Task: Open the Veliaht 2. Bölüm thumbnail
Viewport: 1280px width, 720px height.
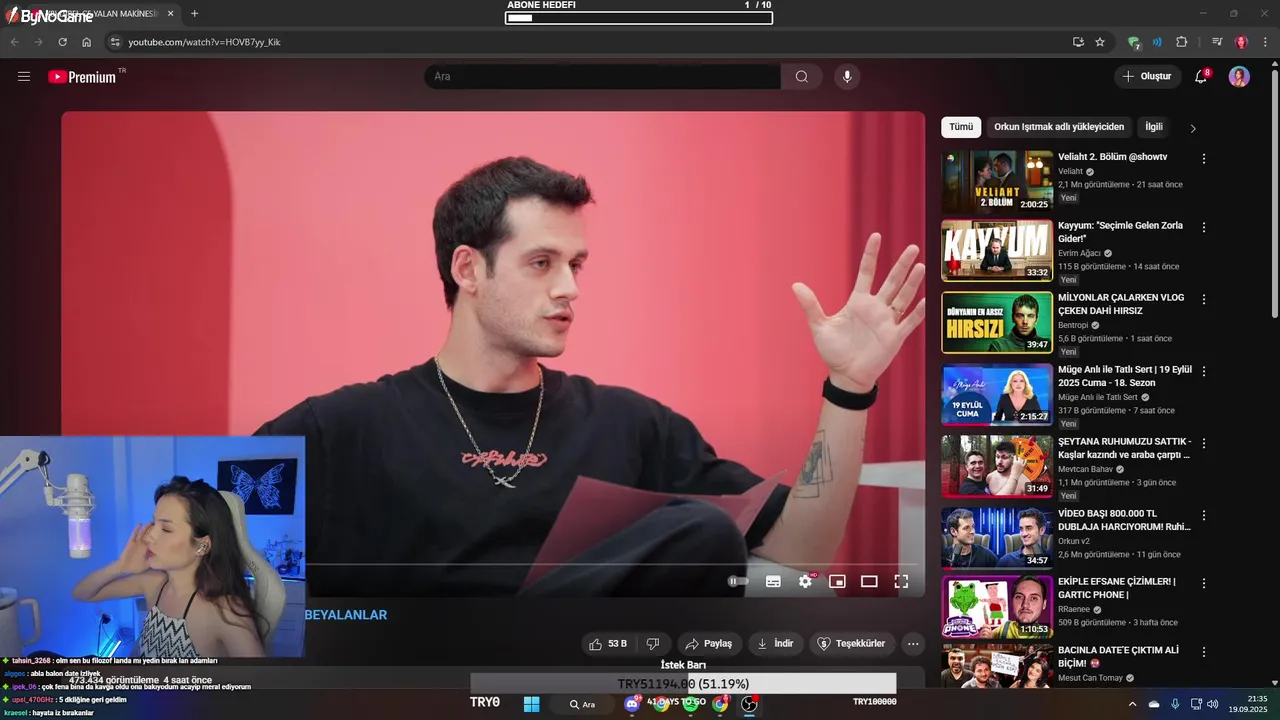Action: coord(997,181)
